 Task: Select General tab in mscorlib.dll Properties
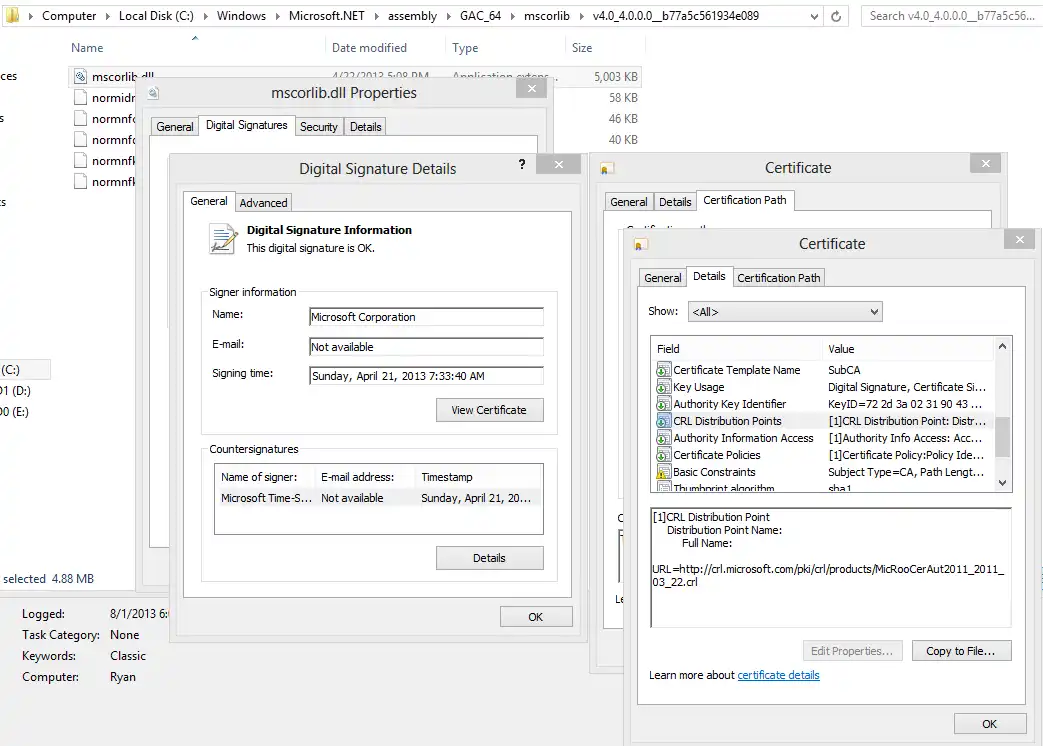(175, 127)
